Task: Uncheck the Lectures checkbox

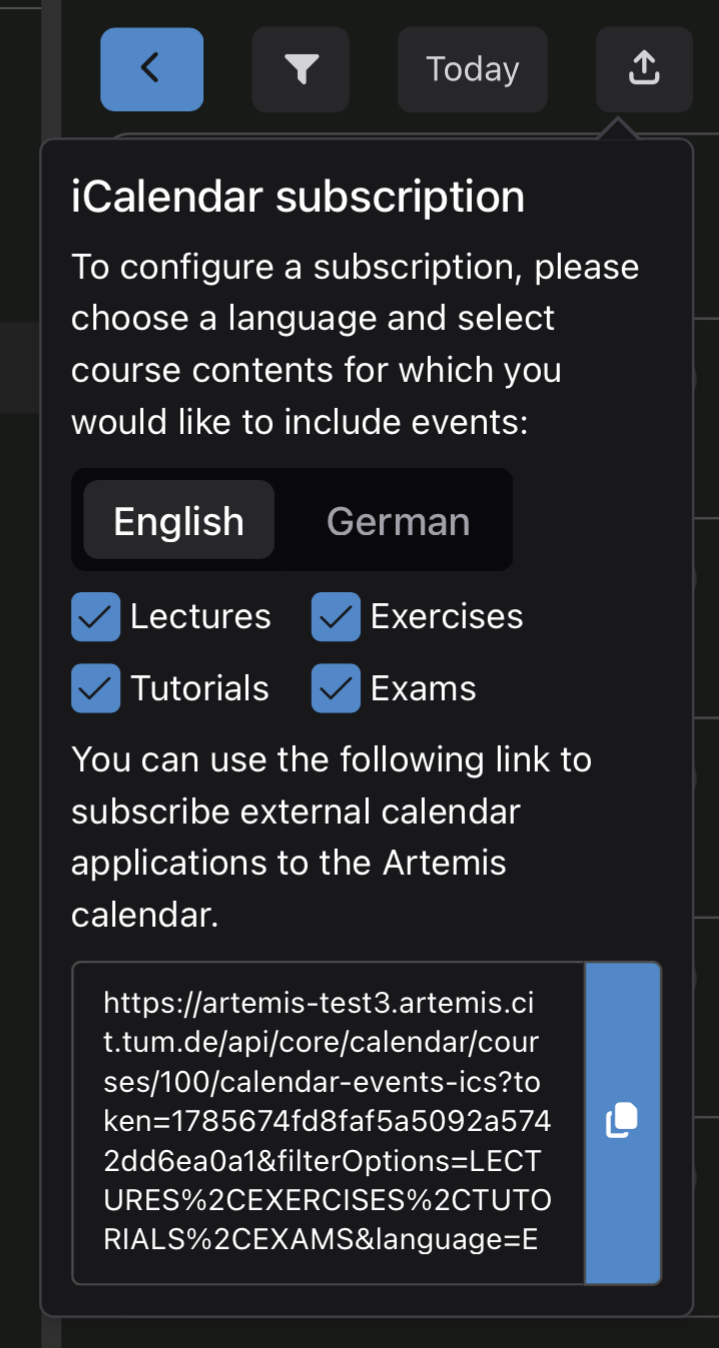Action: 95,616
